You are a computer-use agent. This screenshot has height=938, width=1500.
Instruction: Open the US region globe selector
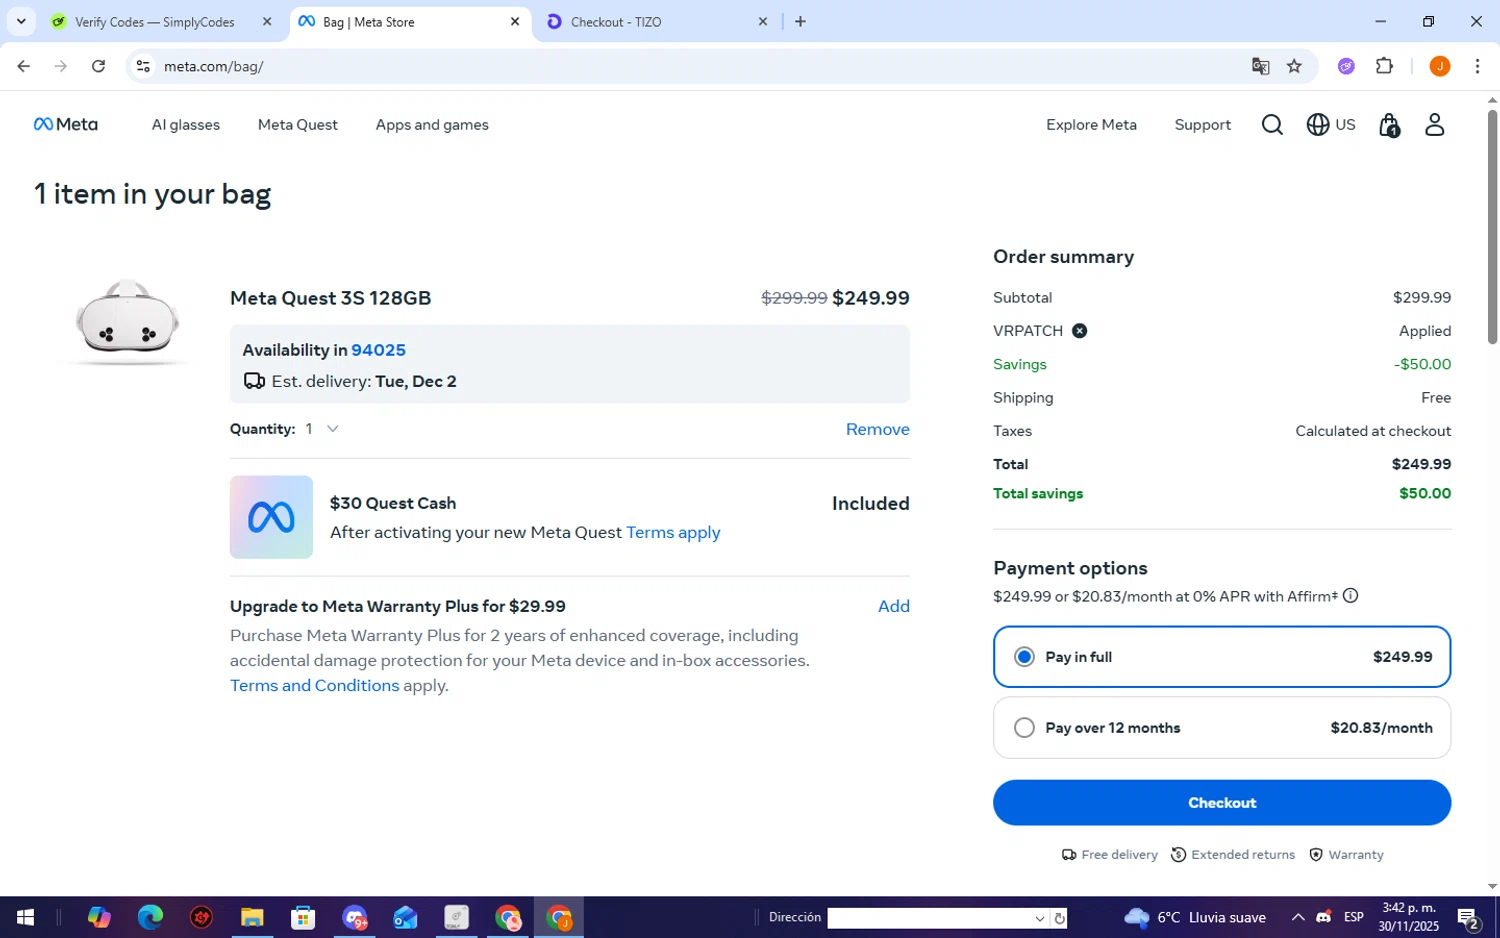(x=1331, y=124)
